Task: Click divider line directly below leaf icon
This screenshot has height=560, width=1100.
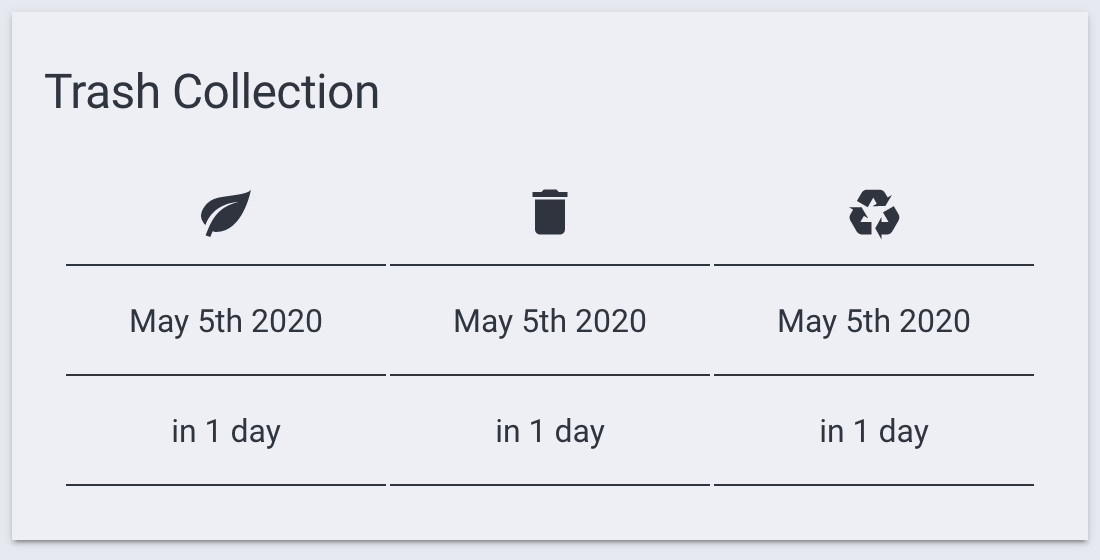Action: coord(226,265)
